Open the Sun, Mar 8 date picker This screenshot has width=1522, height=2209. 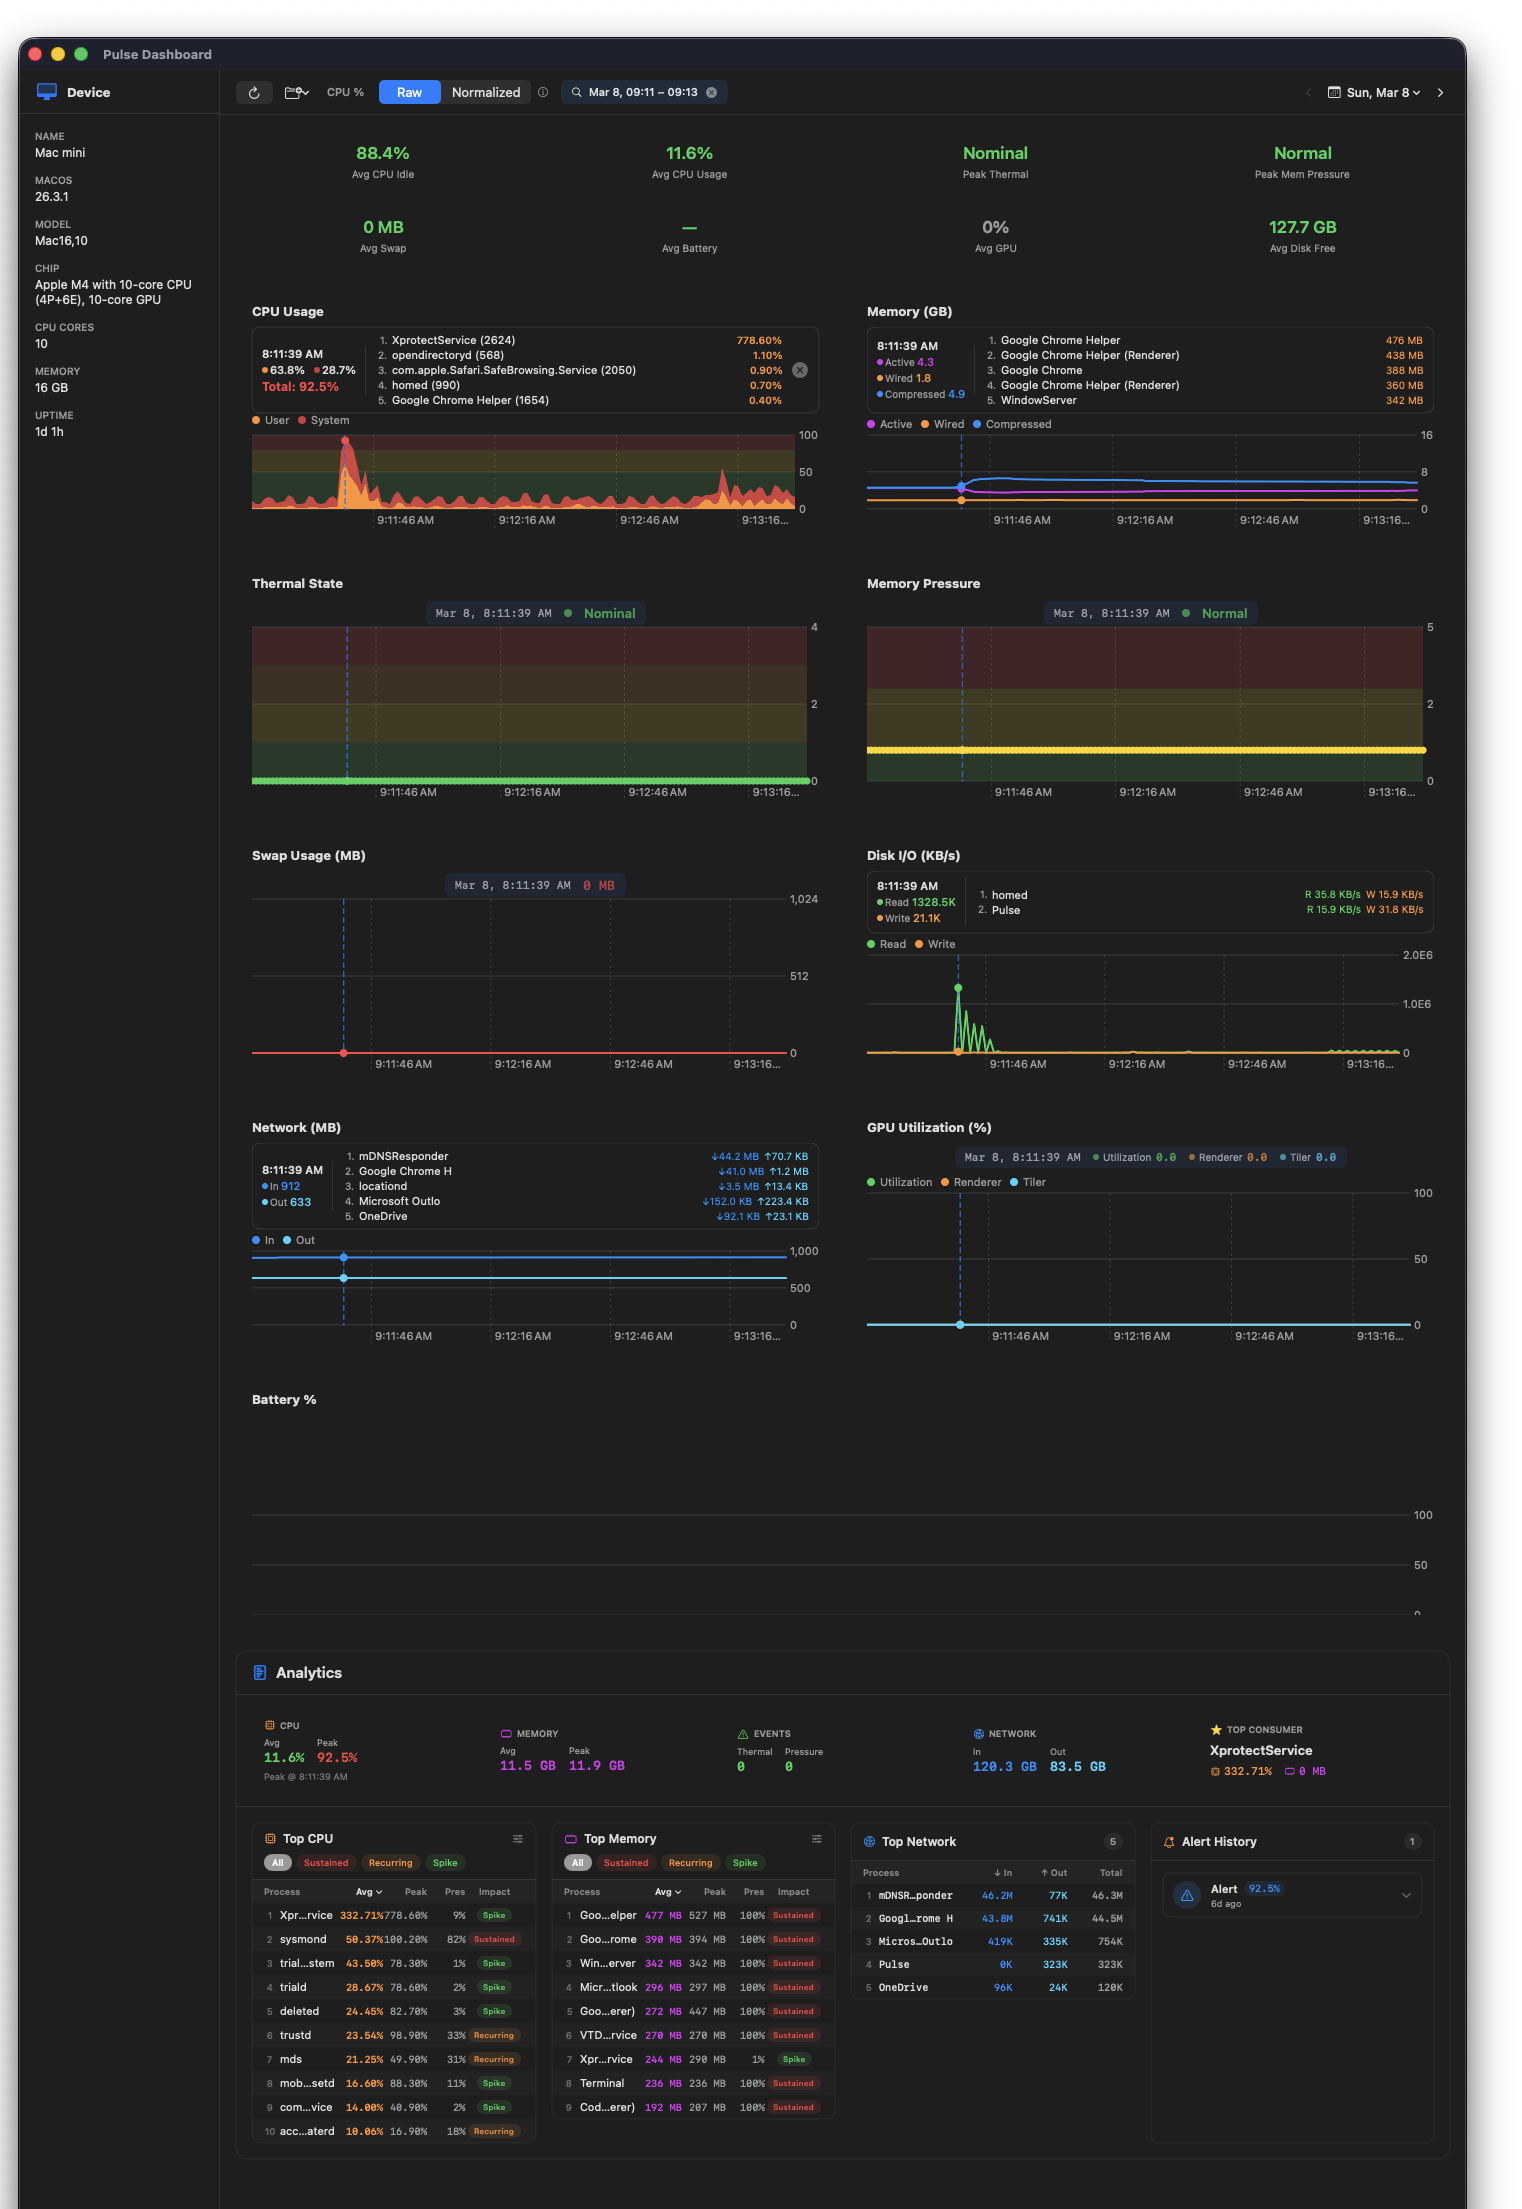1373,92
